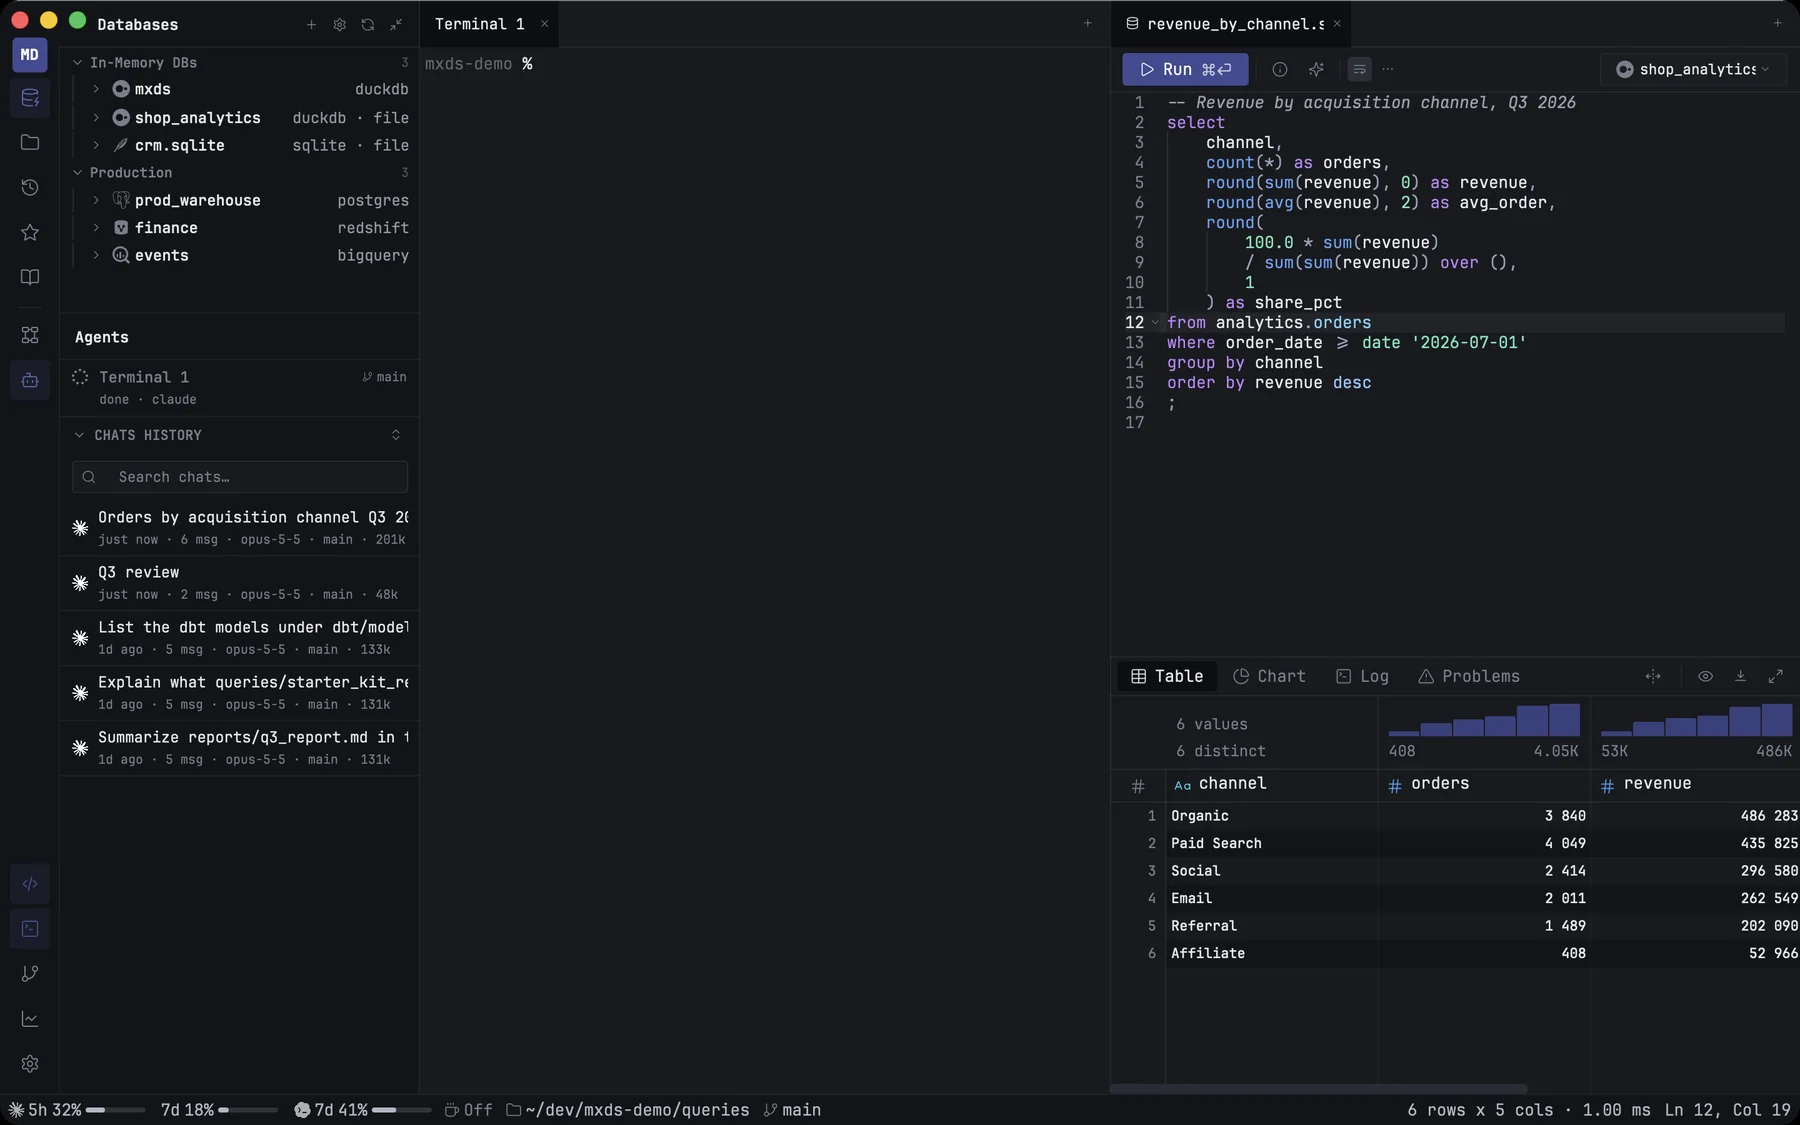Image resolution: width=1800 pixels, height=1125 pixels.
Task: Click the results horizontal scrollbar
Action: pos(1319,1088)
